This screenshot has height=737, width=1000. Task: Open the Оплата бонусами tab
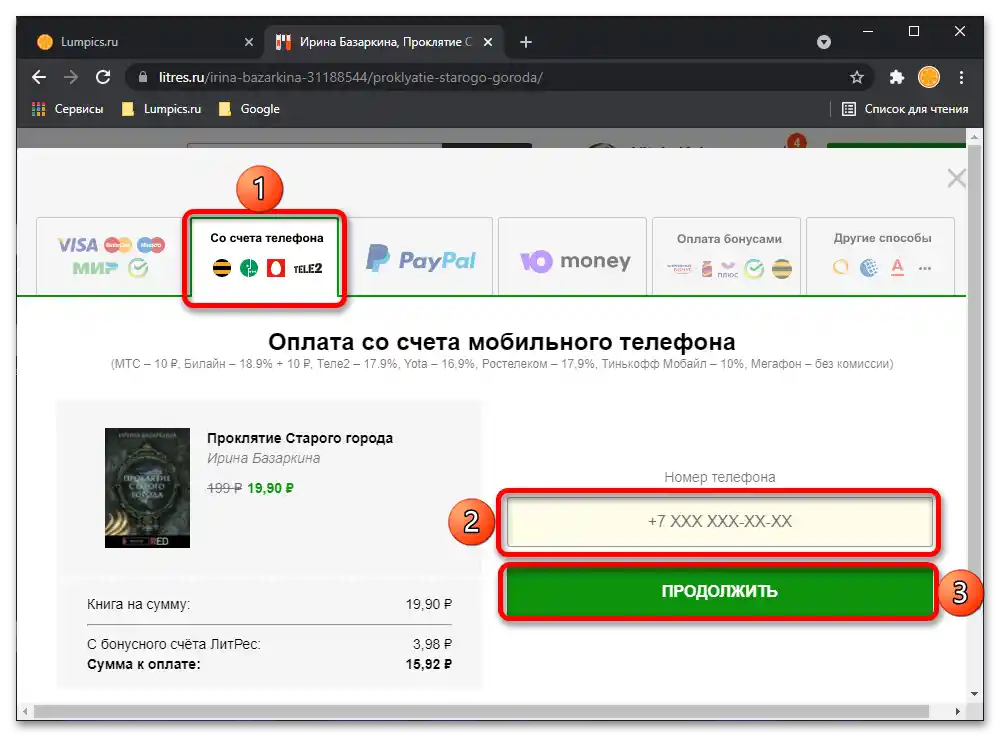(x=726, y=256)
